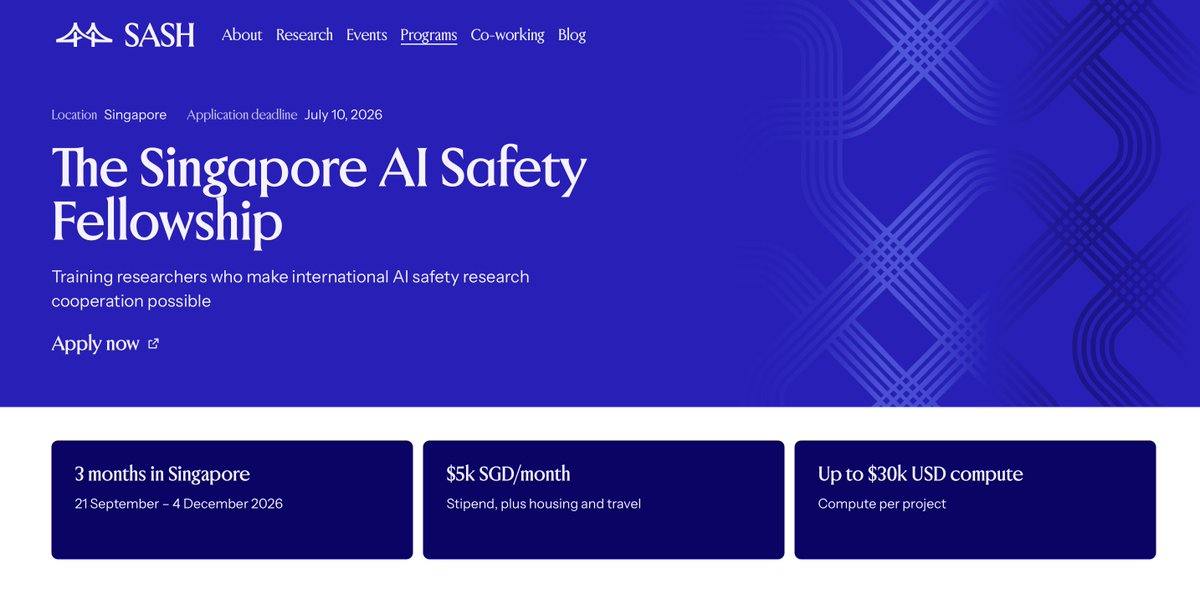Click the heading The Singapore AI Safety Fellowship
This screenshot has height=589, width=1200.
pos(319,195)
